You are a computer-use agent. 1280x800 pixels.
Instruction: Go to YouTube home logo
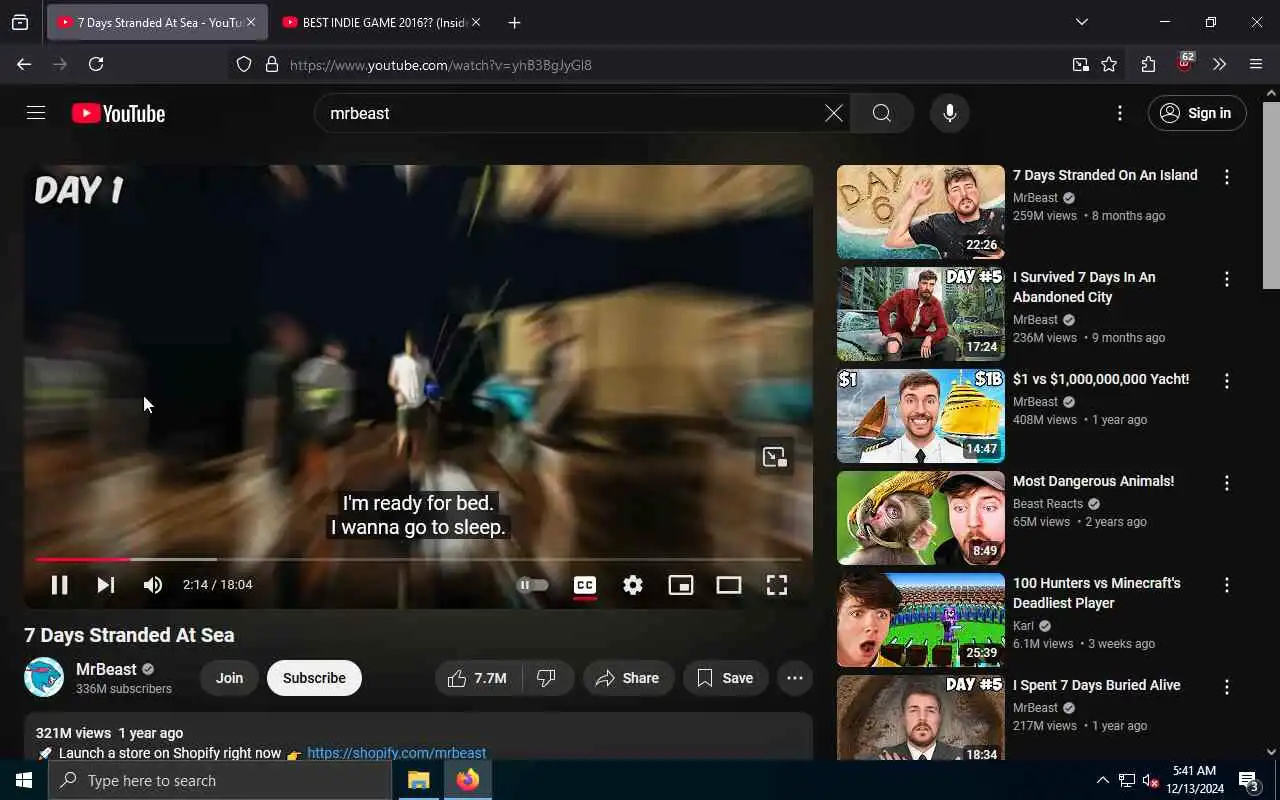tap(118, 113)
